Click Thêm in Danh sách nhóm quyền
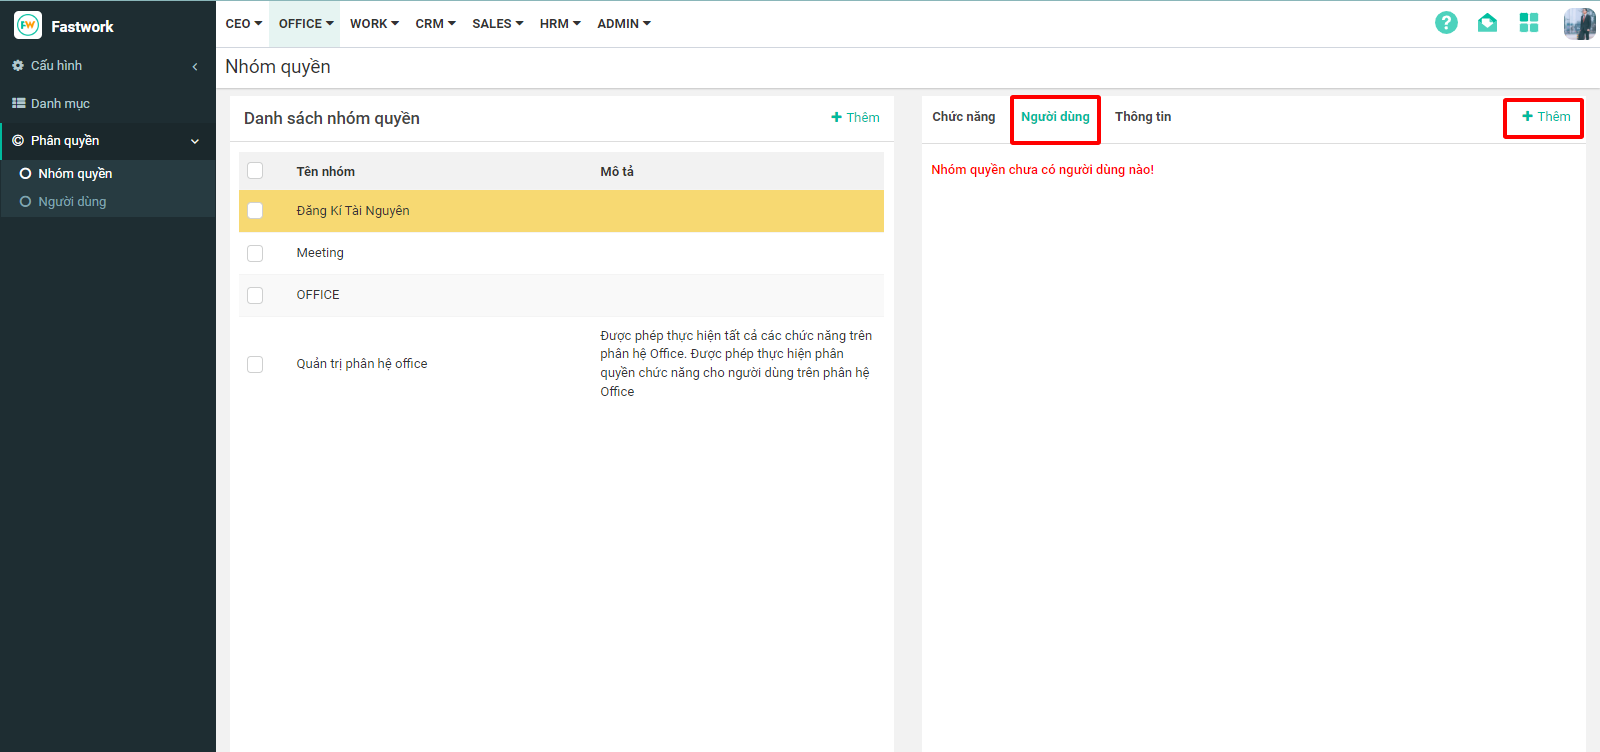Viewport: 1600px width, 752px height. coord(855,118)
